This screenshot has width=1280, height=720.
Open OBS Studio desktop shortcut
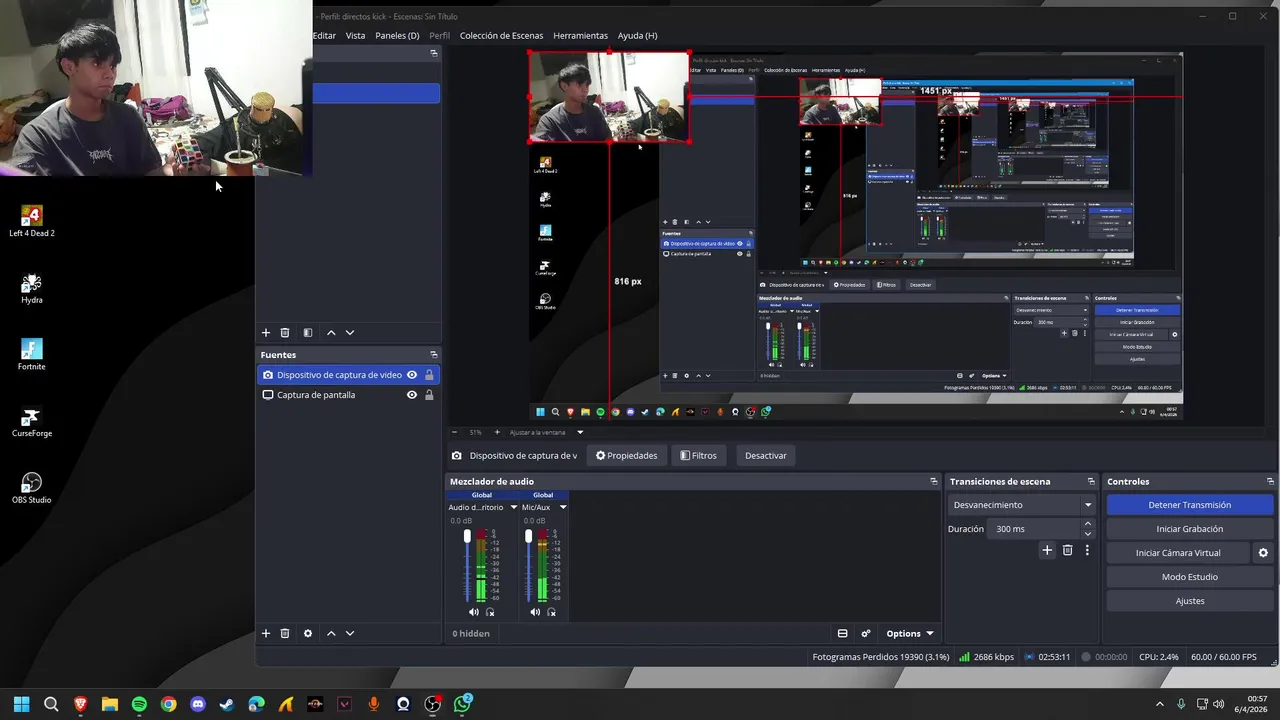pos(32,488)
